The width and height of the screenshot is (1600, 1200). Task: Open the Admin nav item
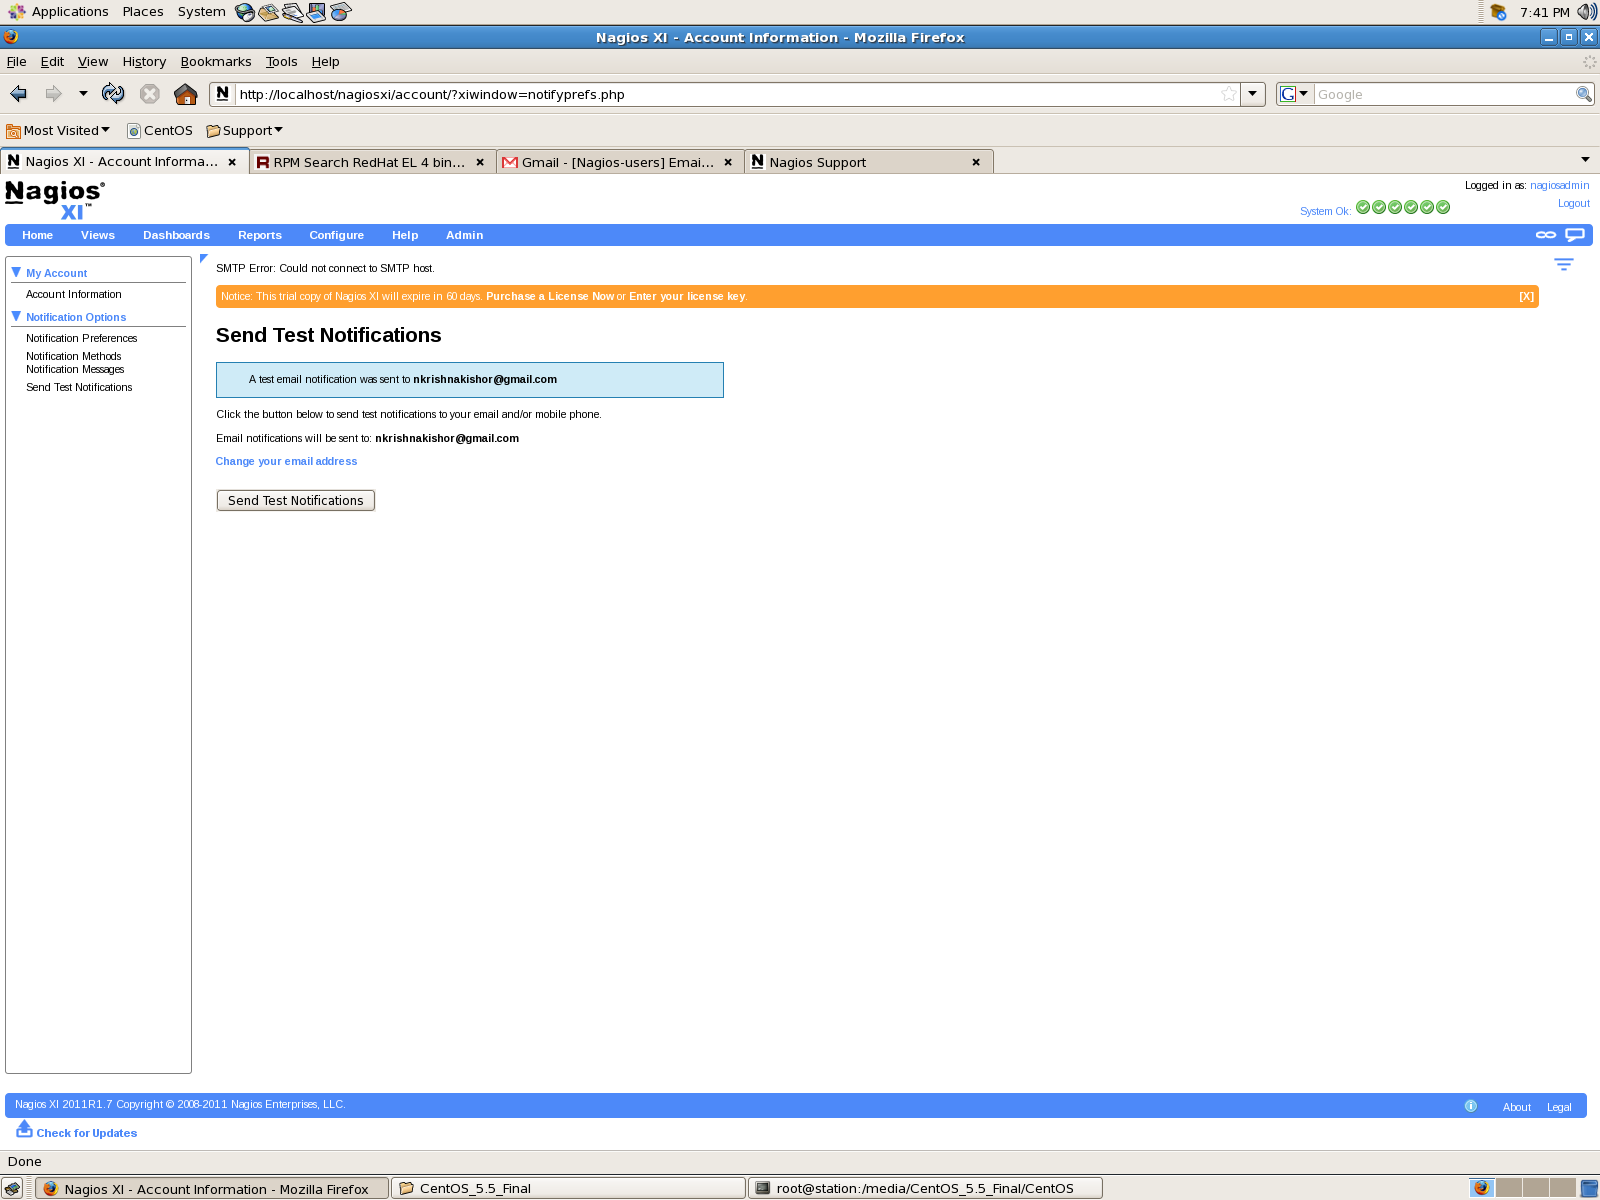point(464,235)
